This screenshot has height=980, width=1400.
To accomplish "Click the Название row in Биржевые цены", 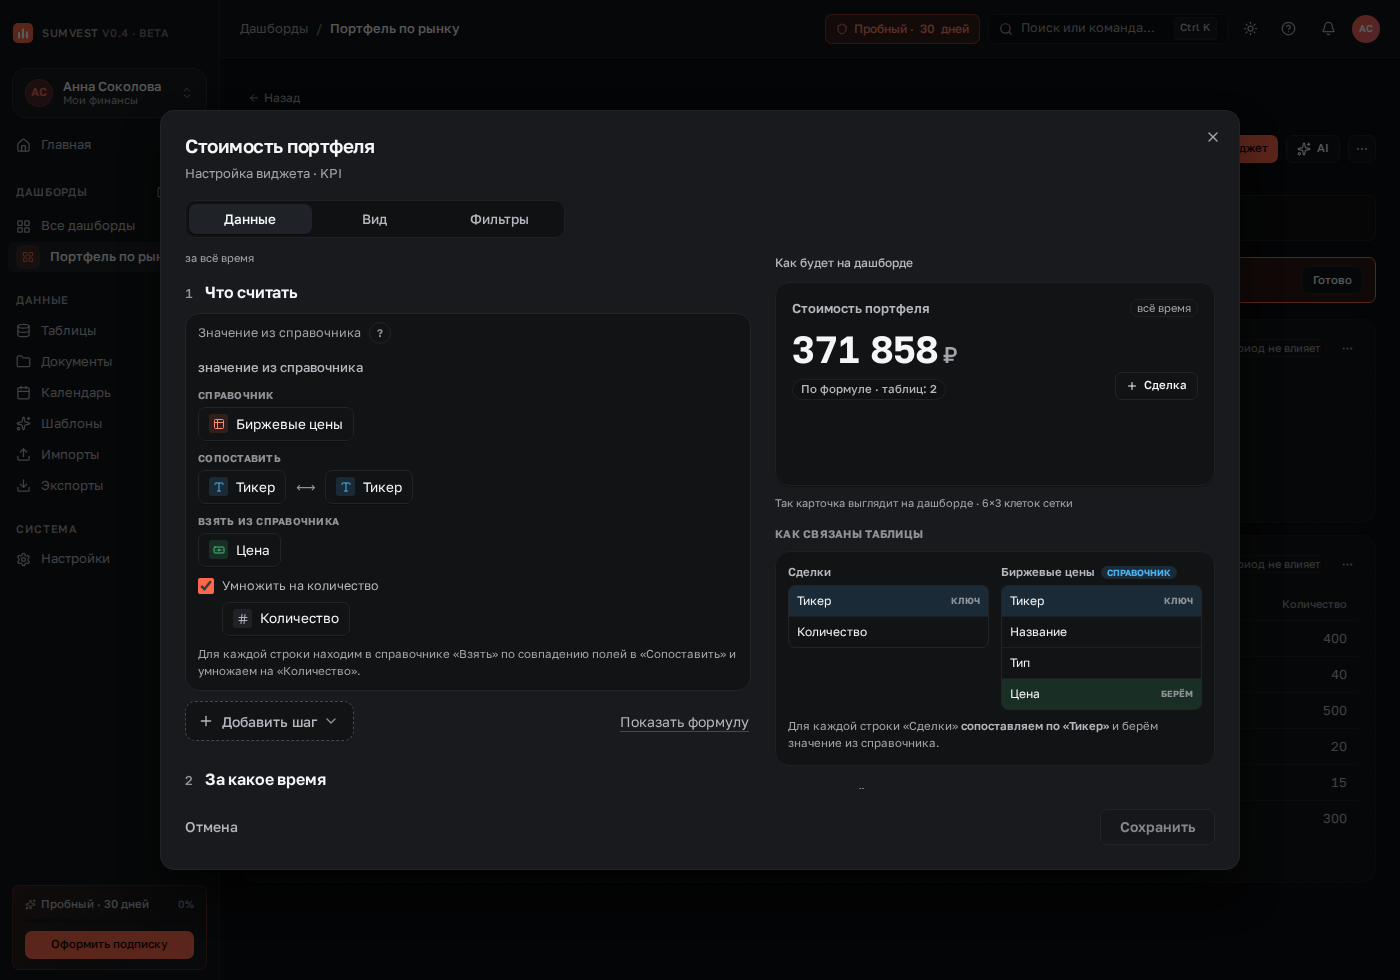I will pyautogui.click(x=1101, y=632).
